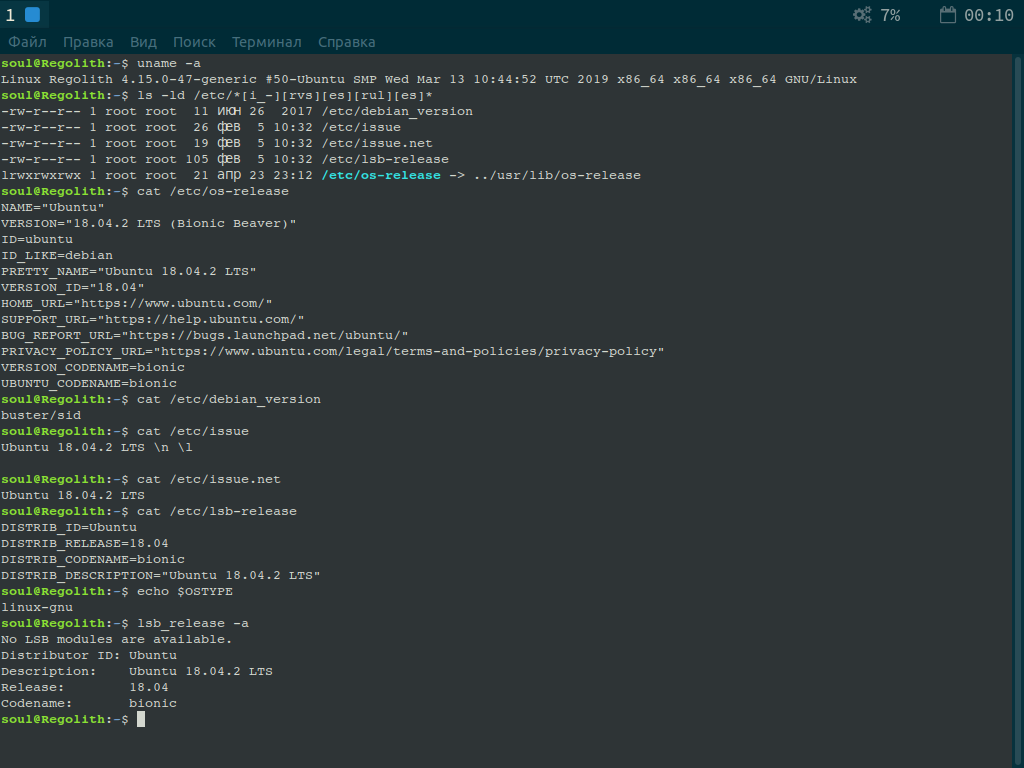
Task: Select the linux-gnu output line
Action: coord(37,607)
